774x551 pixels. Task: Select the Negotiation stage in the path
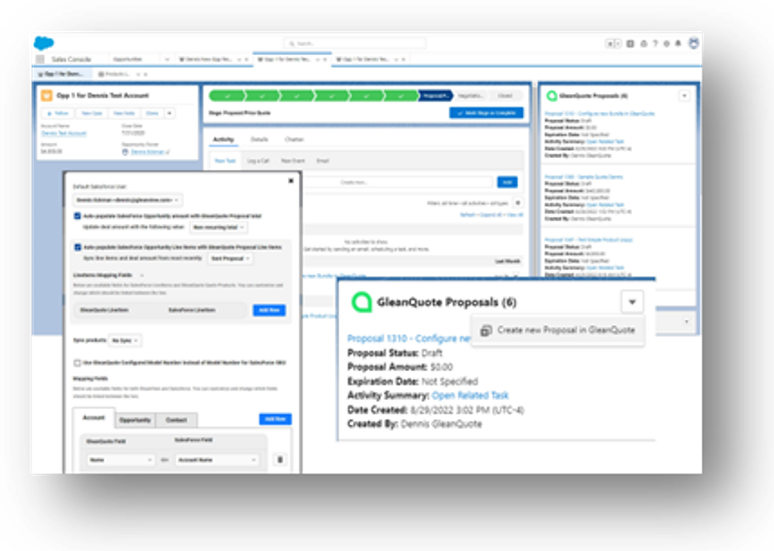pyautogui.click(x=470, y=96)
